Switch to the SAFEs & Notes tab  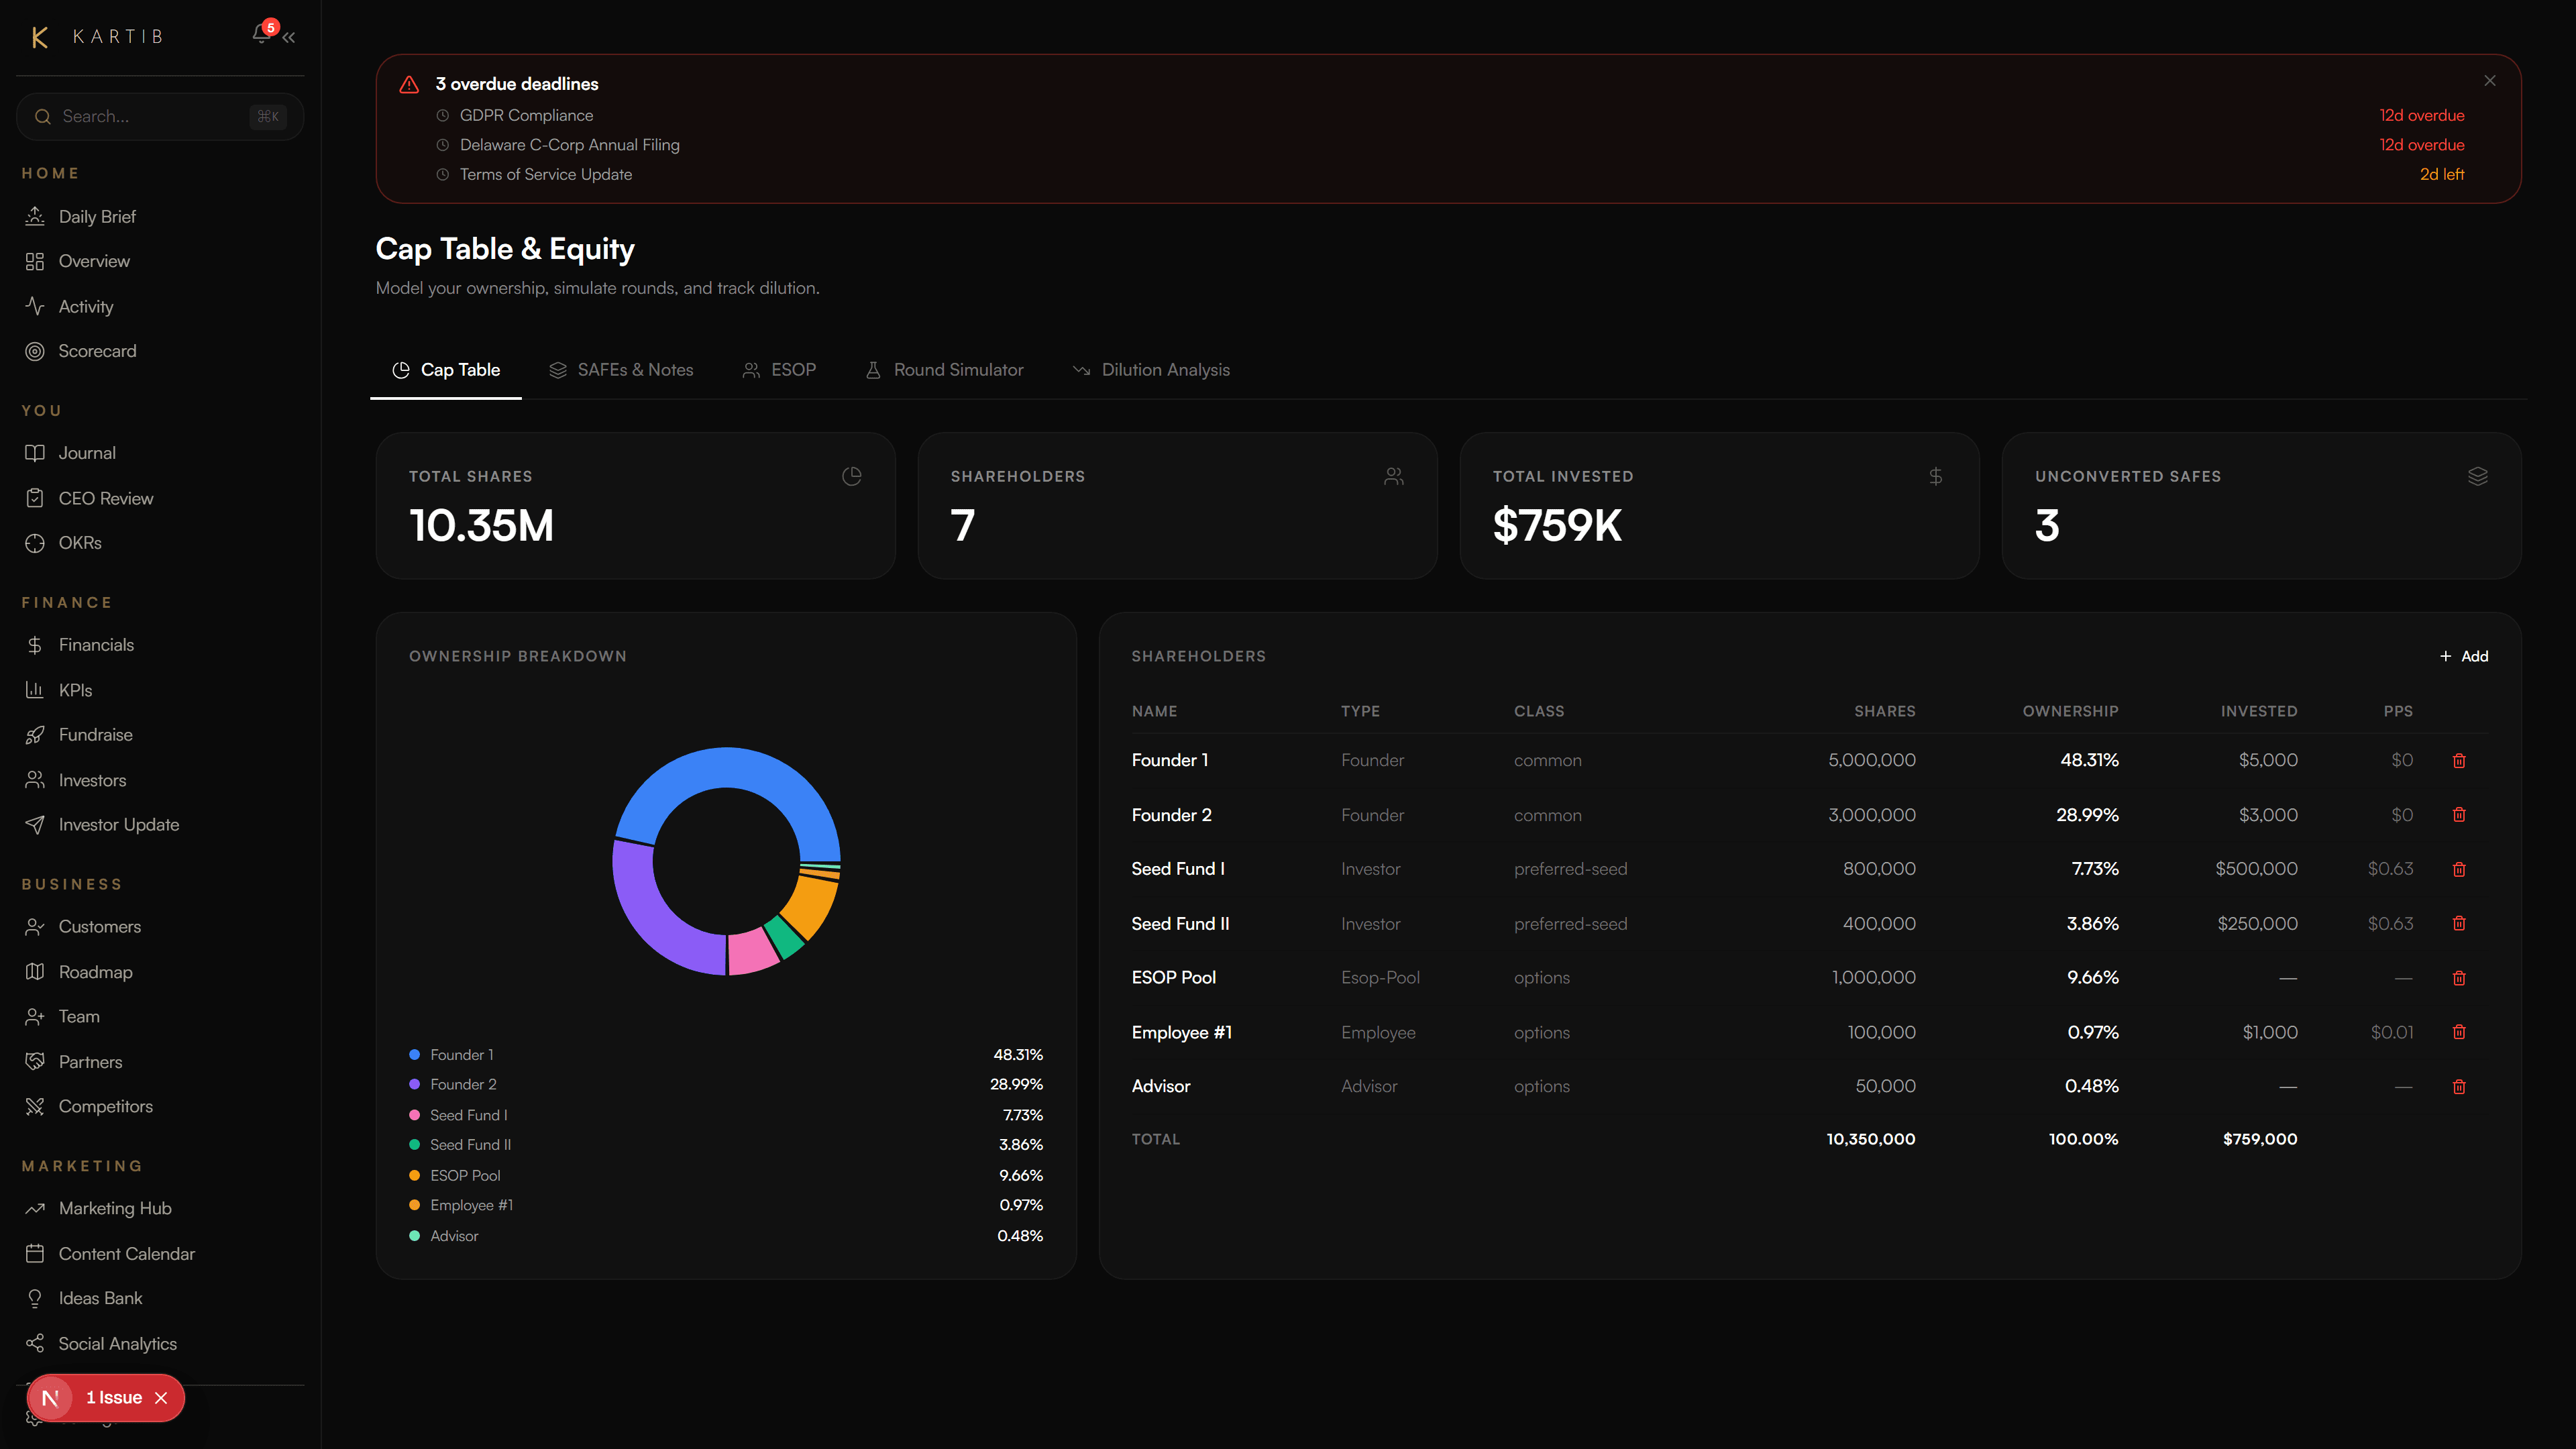[x=621, y=370]
